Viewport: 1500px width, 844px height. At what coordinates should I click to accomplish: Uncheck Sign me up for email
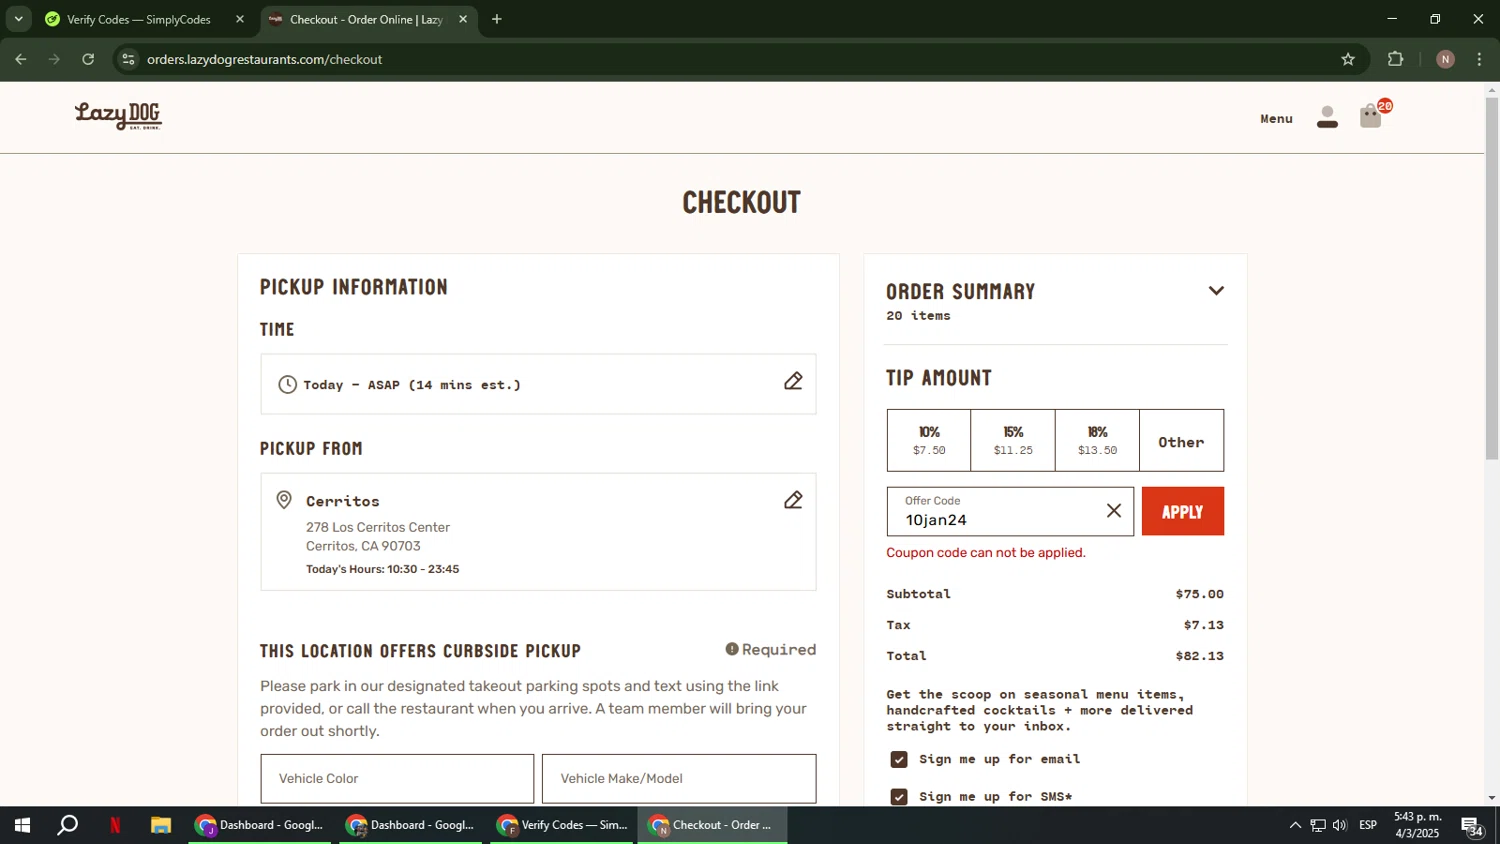coord(899,760)
